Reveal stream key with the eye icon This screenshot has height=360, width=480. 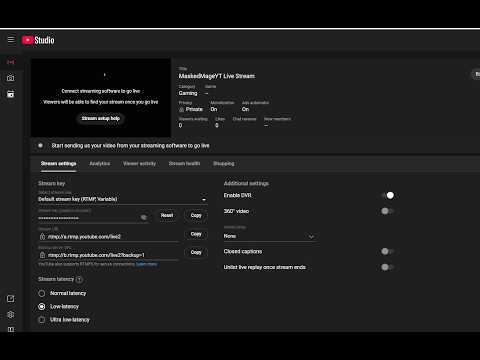[x=144, y=217]
